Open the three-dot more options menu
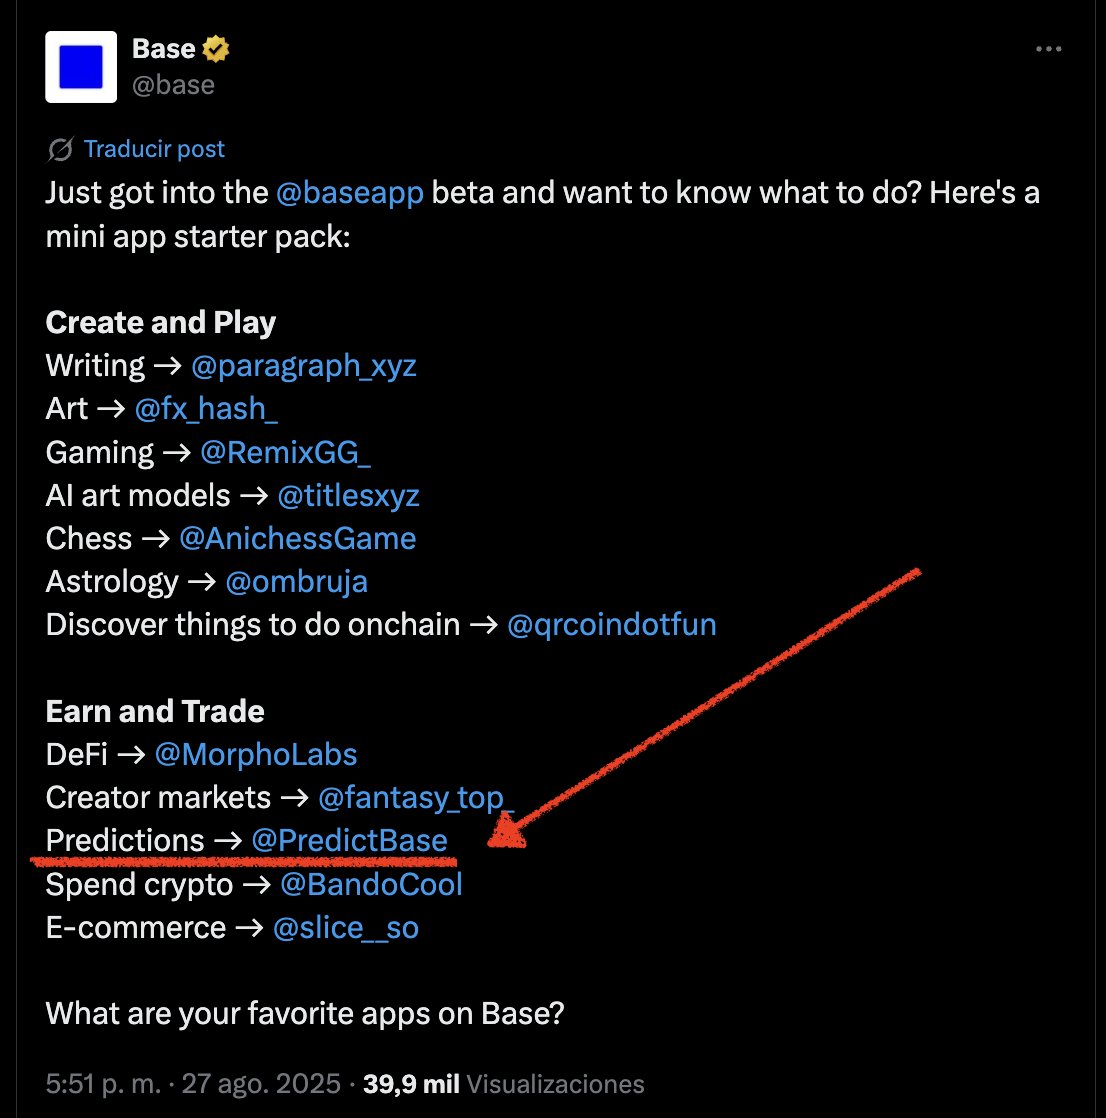 [1047, 49]
